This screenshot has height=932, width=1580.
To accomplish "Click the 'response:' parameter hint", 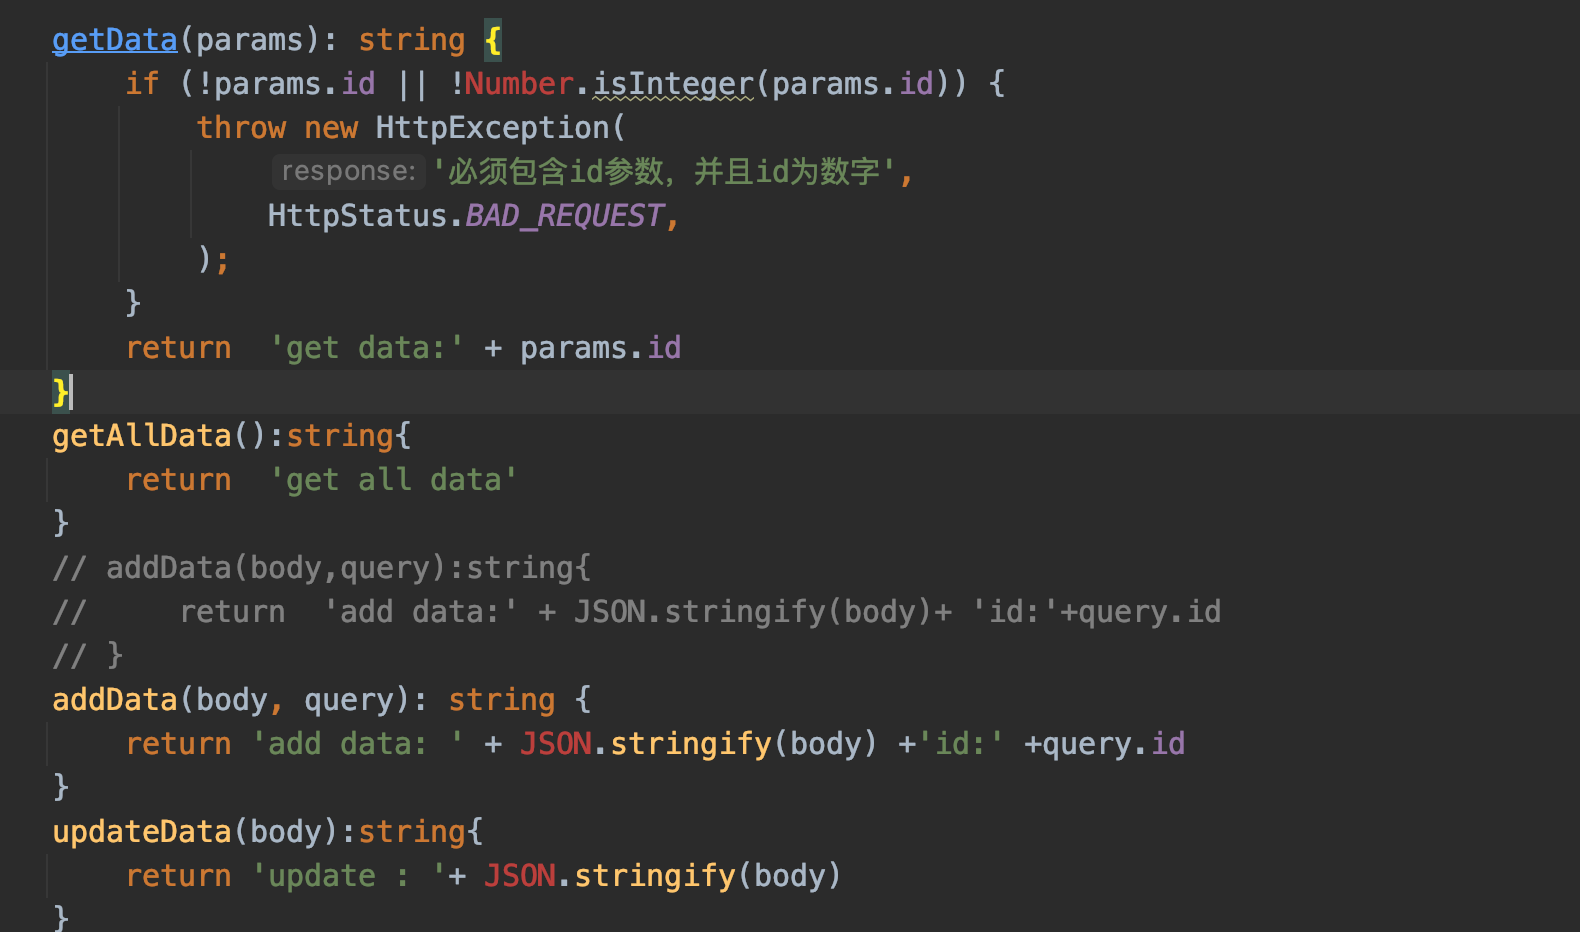I will point(348,171).
